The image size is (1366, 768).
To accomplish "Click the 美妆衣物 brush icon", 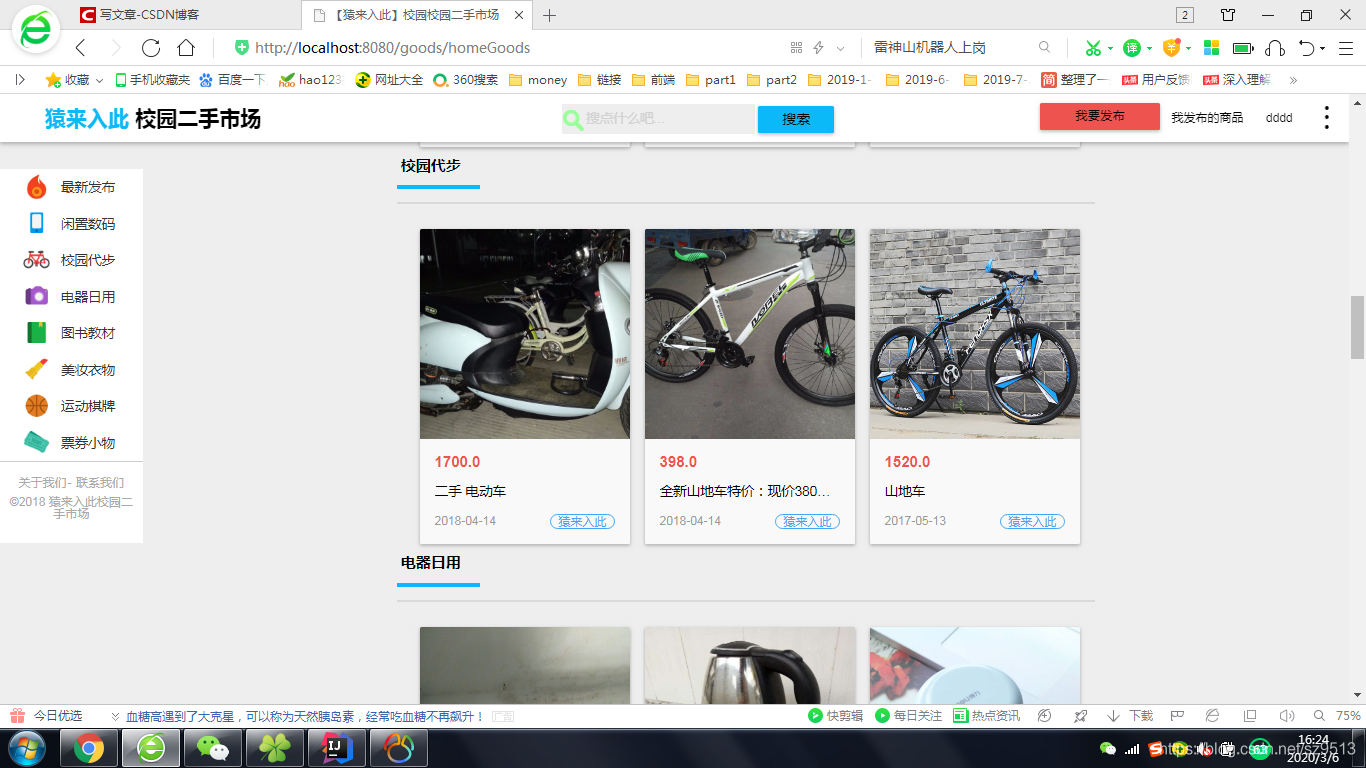I will point(36,369).
